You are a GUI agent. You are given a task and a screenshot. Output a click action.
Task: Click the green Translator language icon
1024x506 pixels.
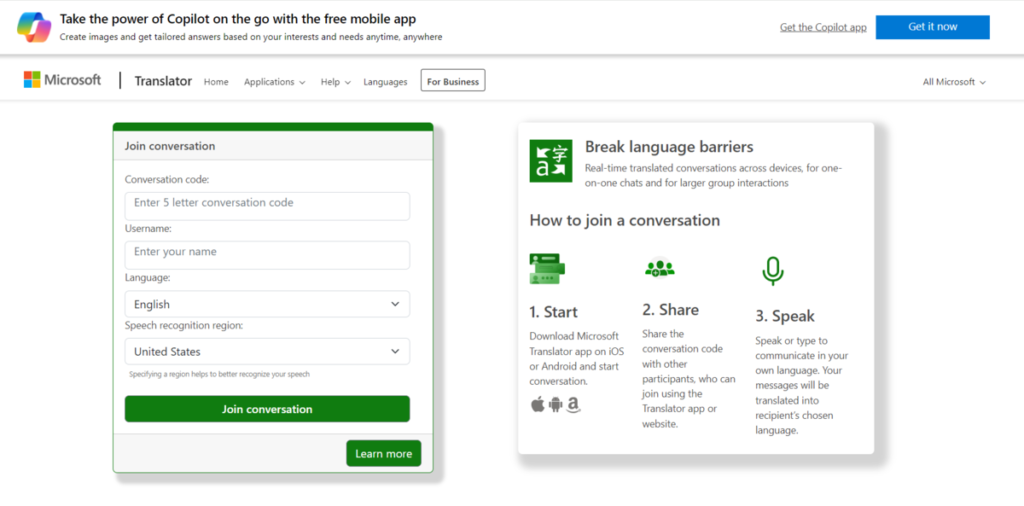[551, 161]
